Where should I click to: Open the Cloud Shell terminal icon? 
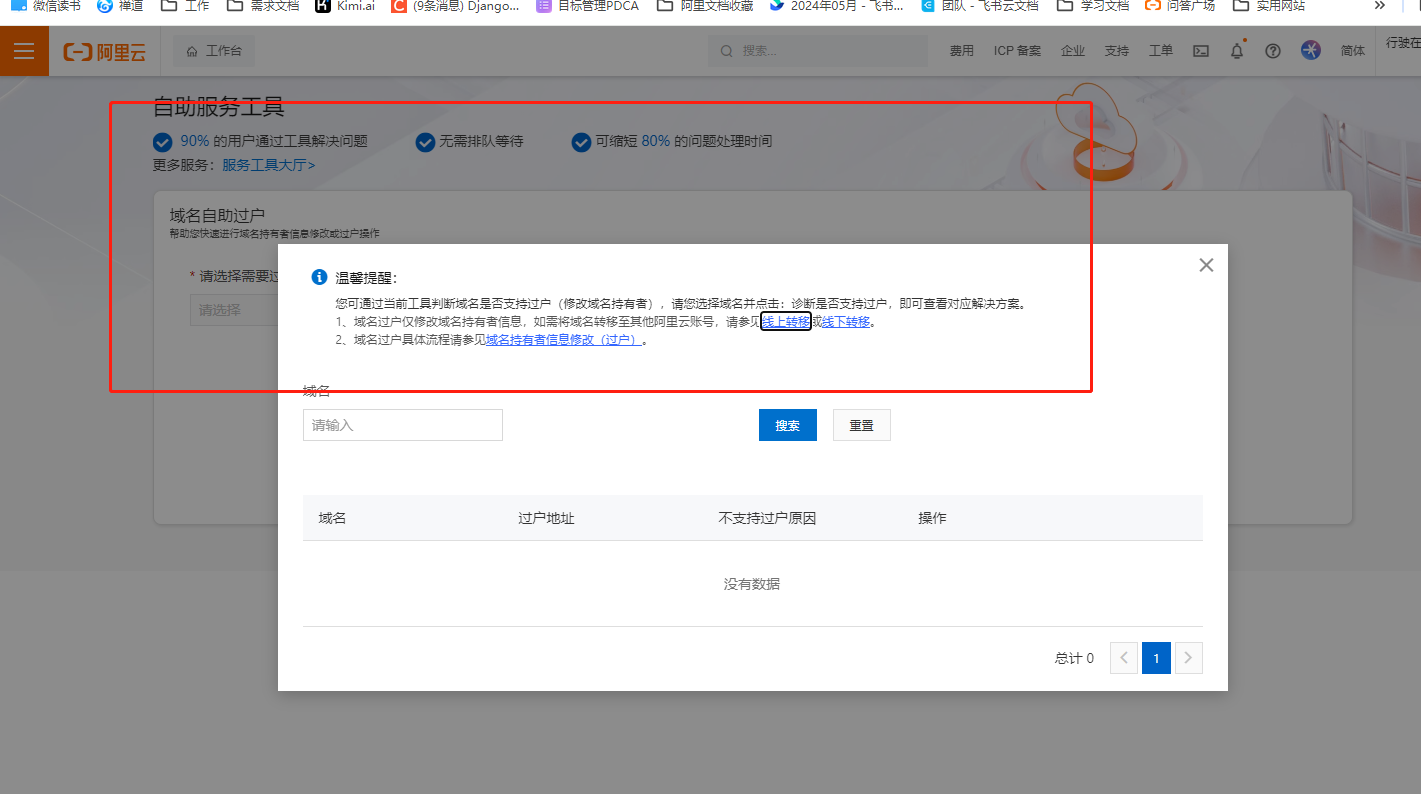[1201, 51]
